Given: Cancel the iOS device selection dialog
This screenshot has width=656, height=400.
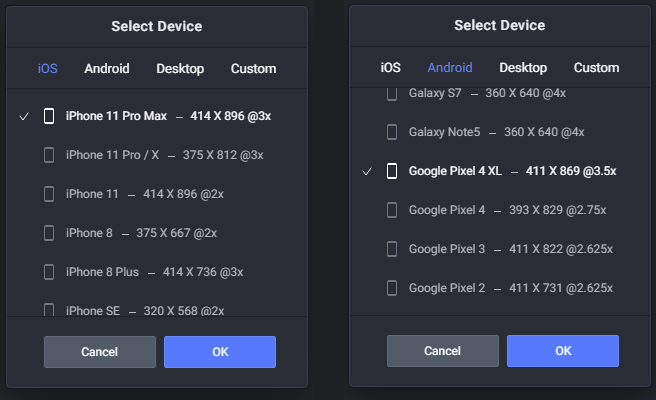Looking at the screenshot, I should [x=99, y=352].
